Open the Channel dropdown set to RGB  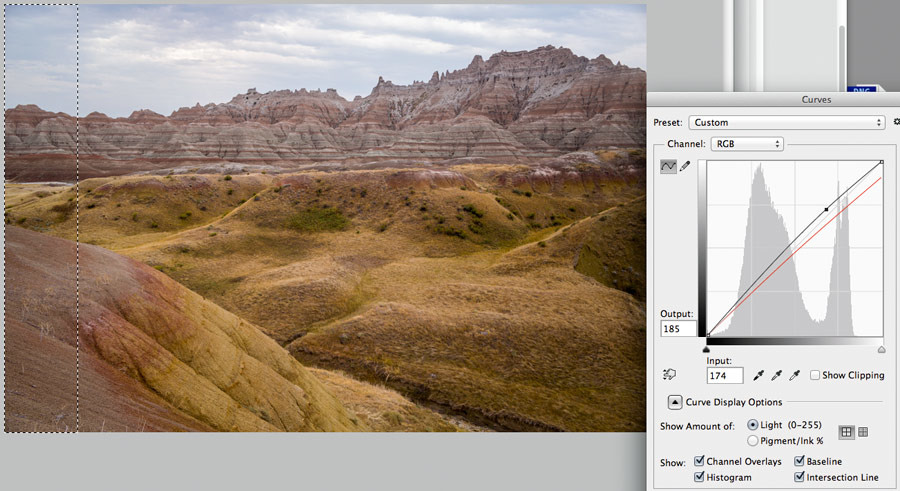click(x=746, y=144)
